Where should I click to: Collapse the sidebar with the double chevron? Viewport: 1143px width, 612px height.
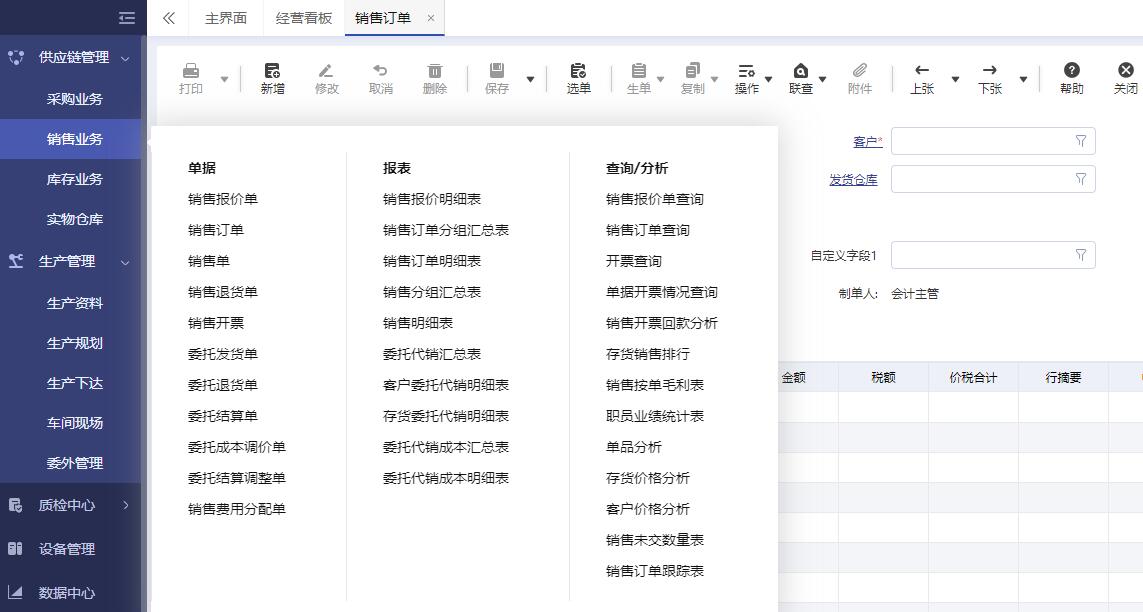pyautogui.click(x=127, y=17)
